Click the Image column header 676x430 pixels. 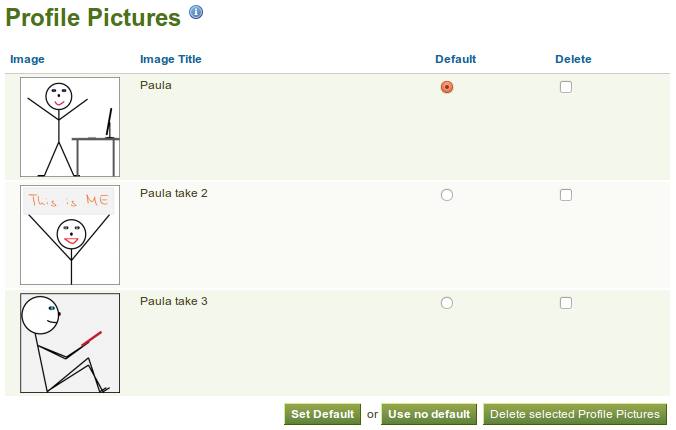27,59
